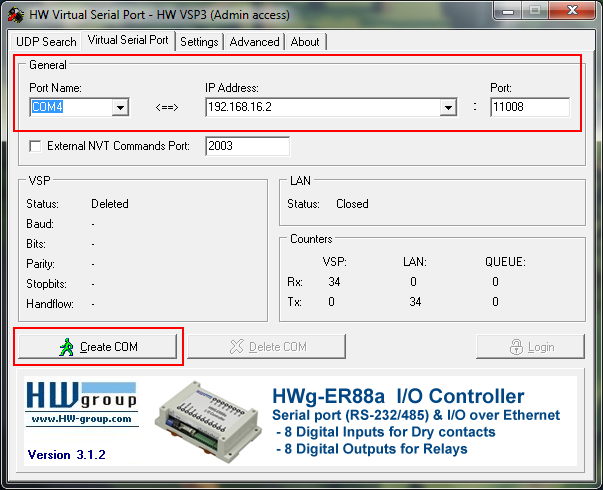Select the Virtual Serial Port tab

[128, 40]
